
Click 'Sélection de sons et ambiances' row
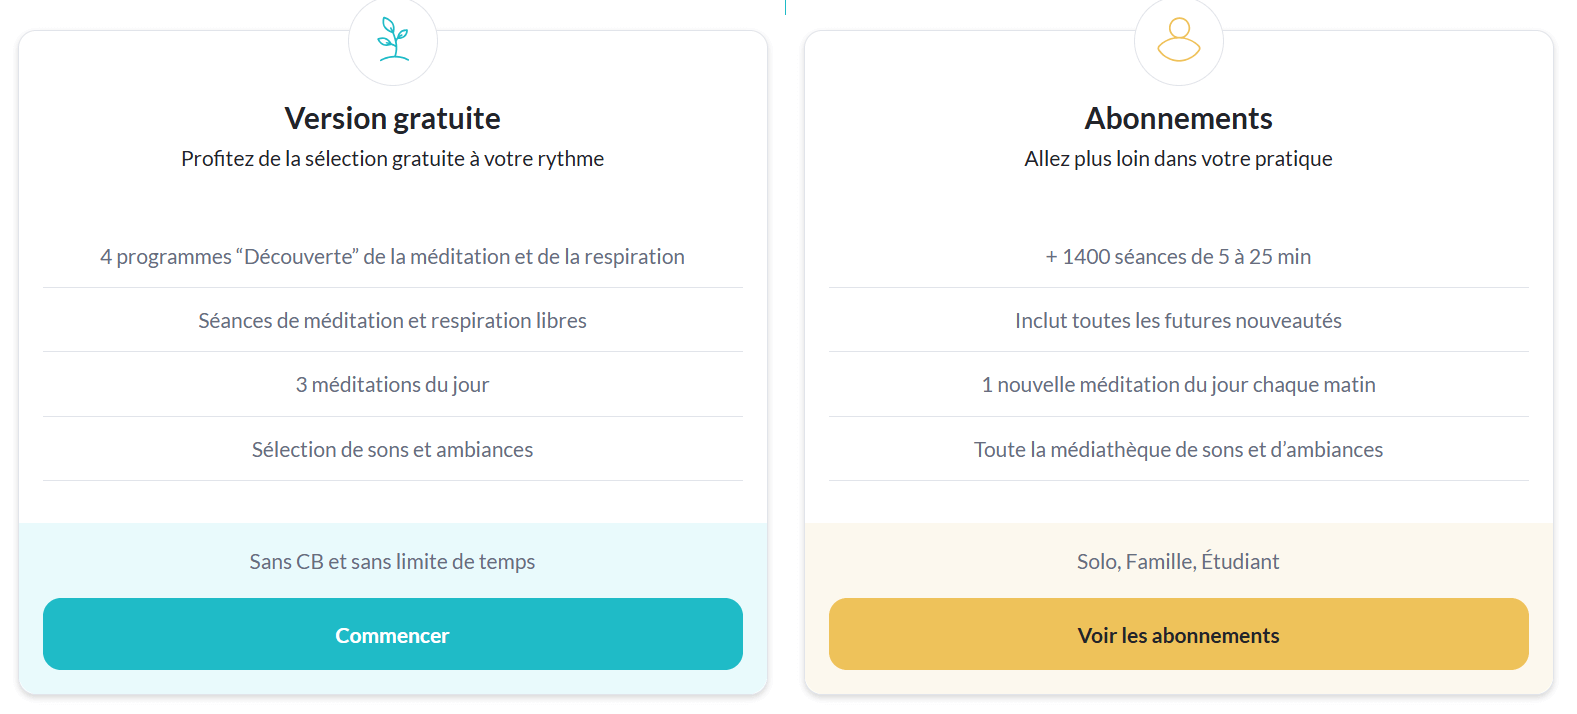point(392,449)
